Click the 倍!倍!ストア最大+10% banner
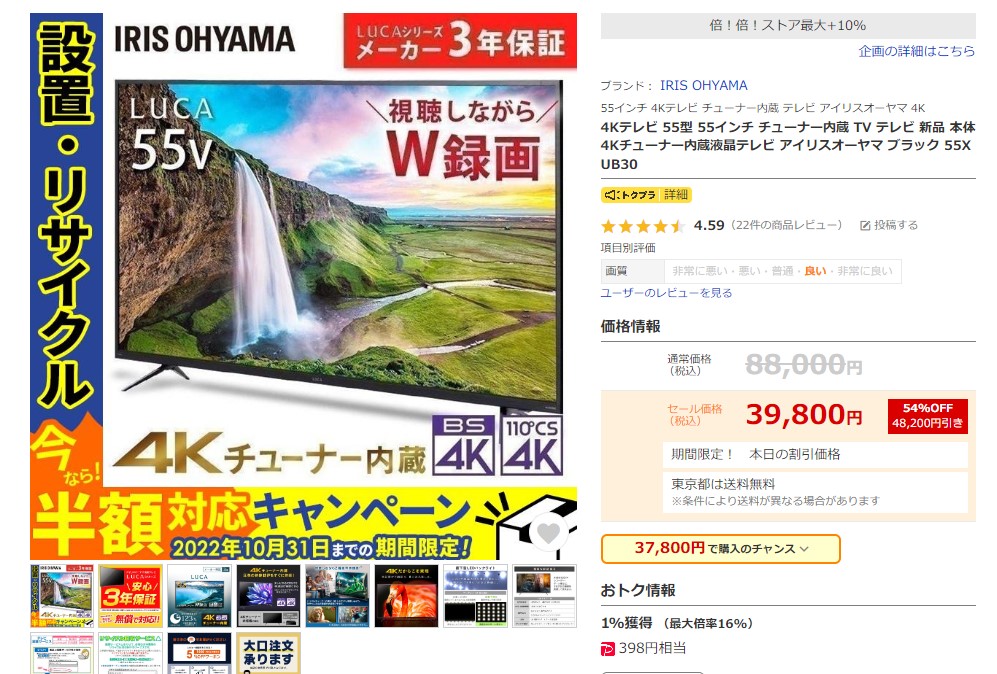Viewport: 997px width, 674px height. coord(788,25)
